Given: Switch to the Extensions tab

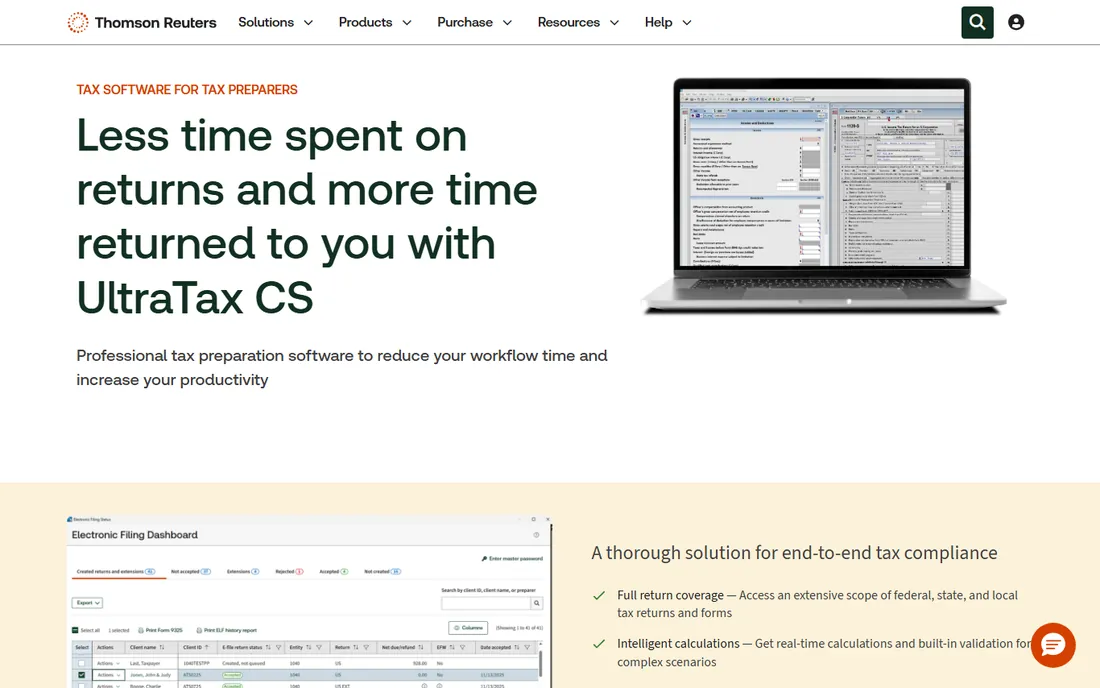Looking at the screenshot, I should [x=243, y=572].
